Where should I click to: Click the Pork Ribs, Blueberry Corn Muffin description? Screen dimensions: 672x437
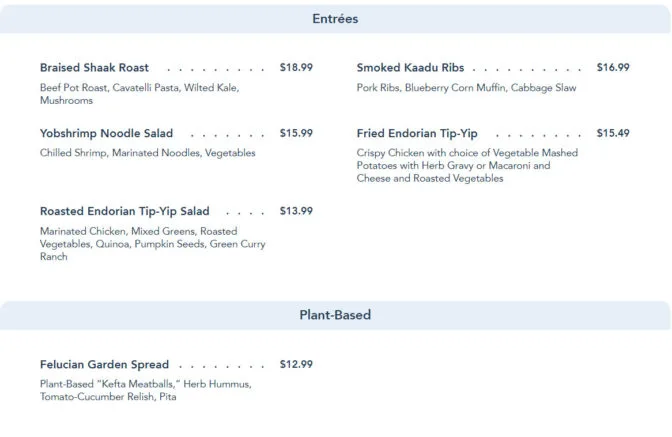coord(466,88)
